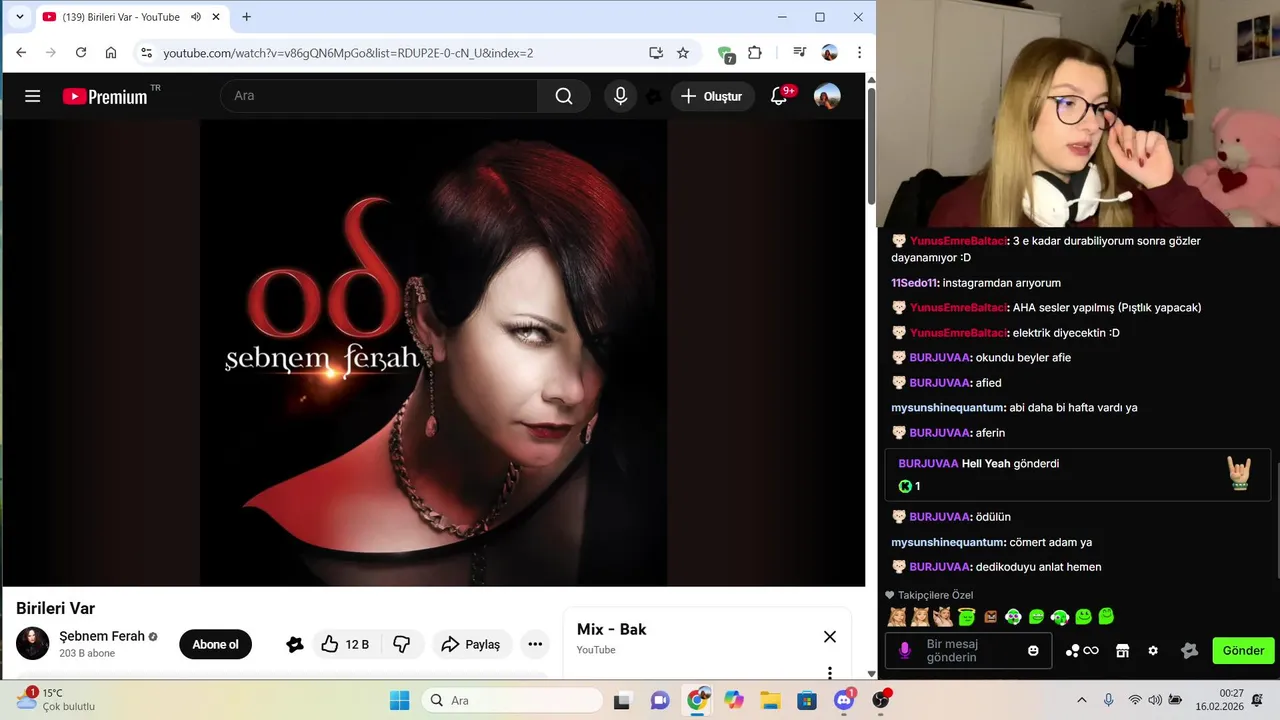Bookmark this page with star icon

click(683, 52)
